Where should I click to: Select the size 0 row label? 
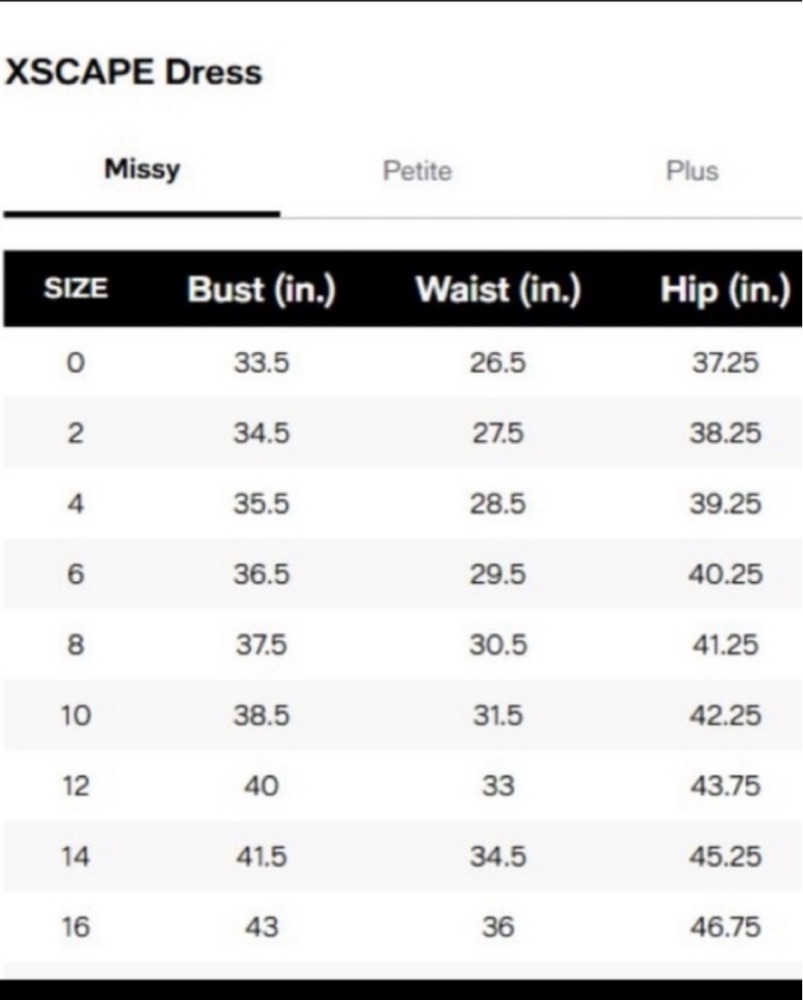[x=75, y=363]
